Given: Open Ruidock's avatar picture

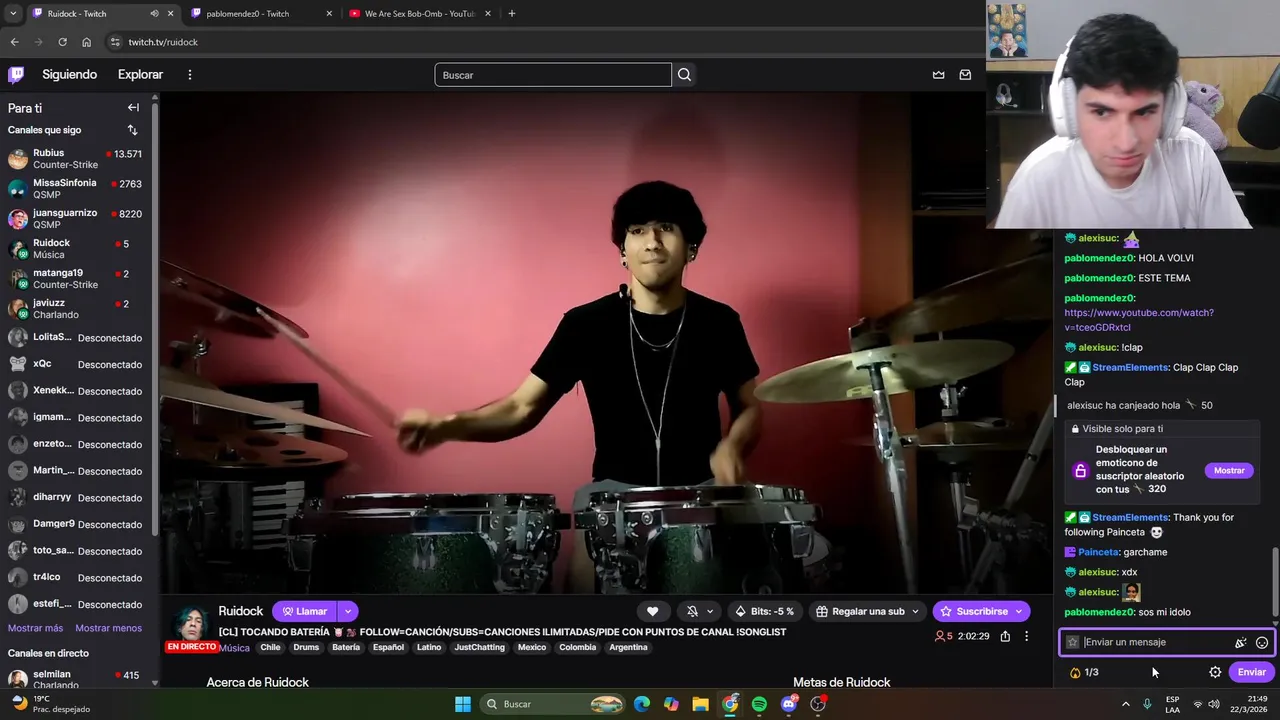Looking at the screenshot, I should (192, 623).
